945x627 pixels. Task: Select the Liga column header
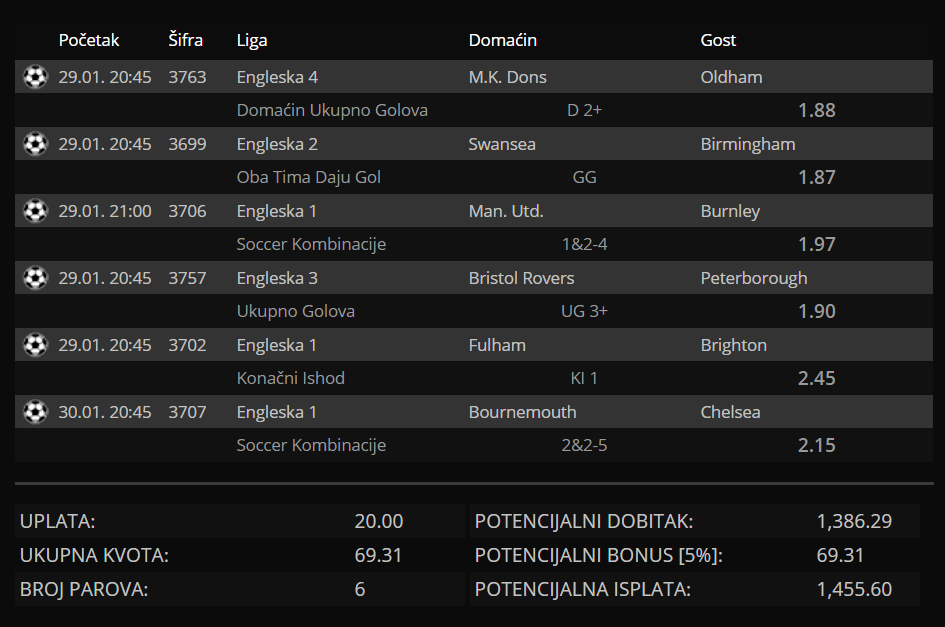point(252,41)
